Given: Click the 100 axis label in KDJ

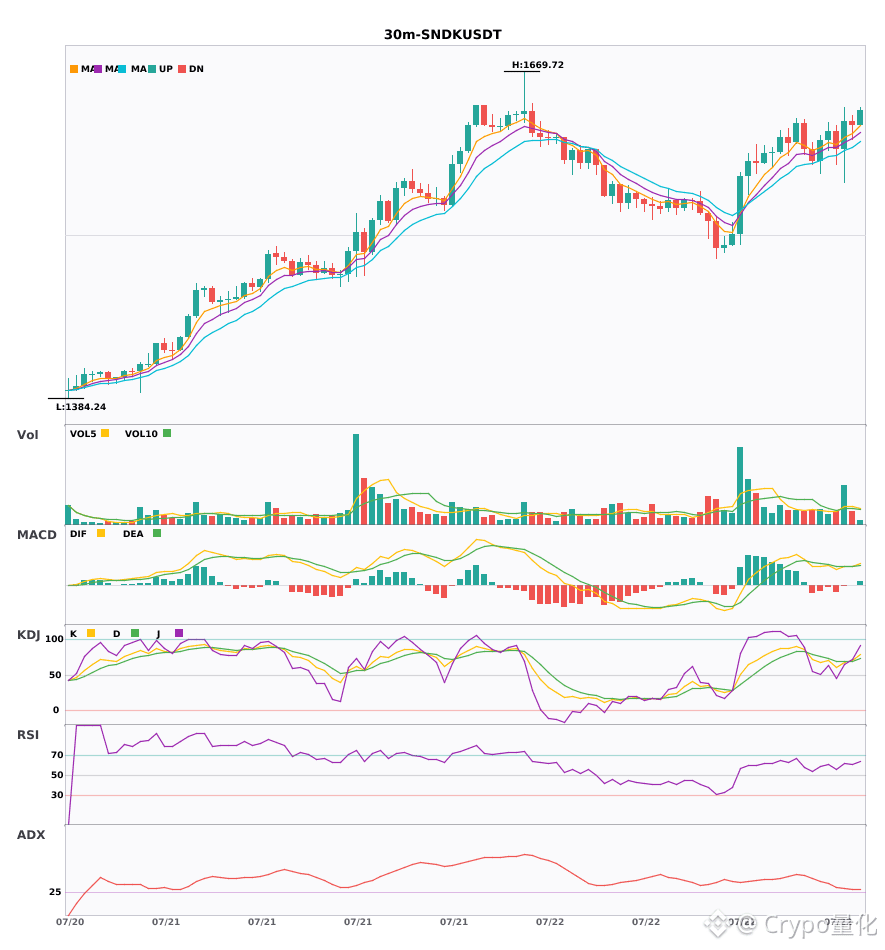Looking at the screenshot, I should pos(55,639).
